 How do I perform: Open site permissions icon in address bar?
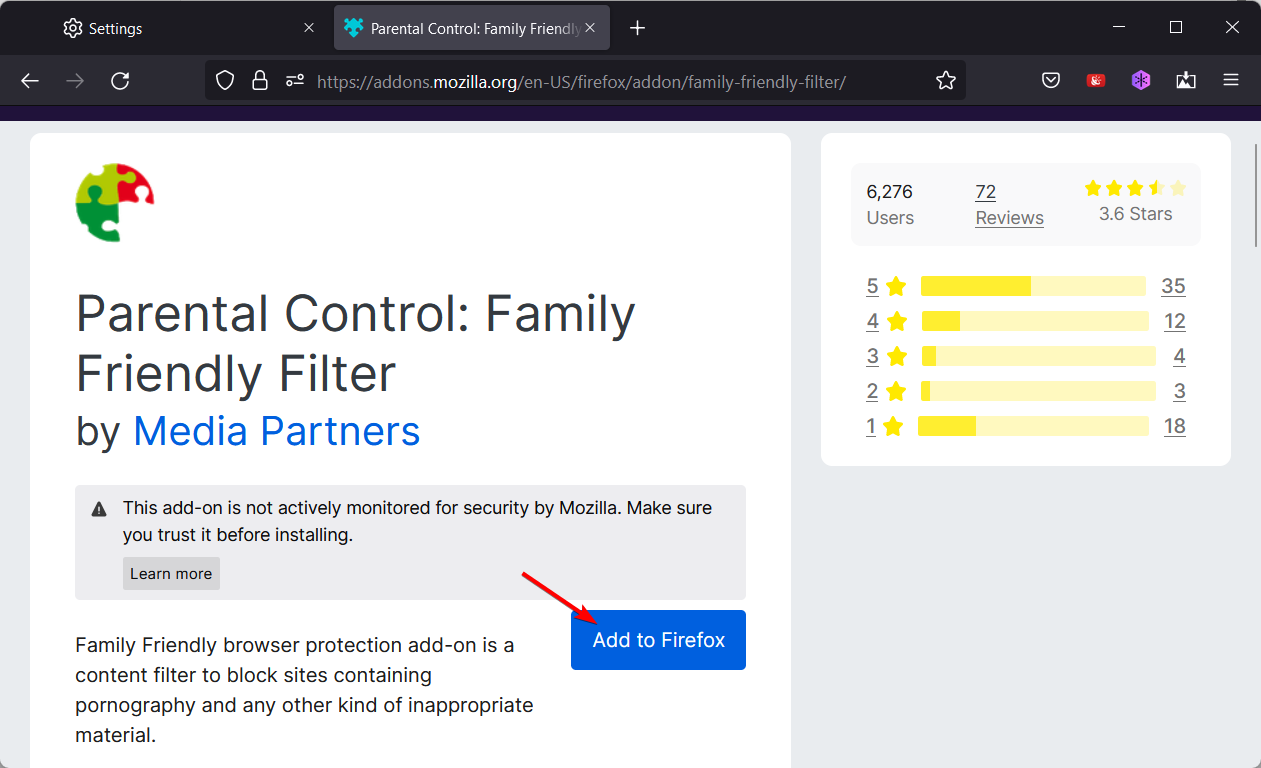[x=294, y=81]
